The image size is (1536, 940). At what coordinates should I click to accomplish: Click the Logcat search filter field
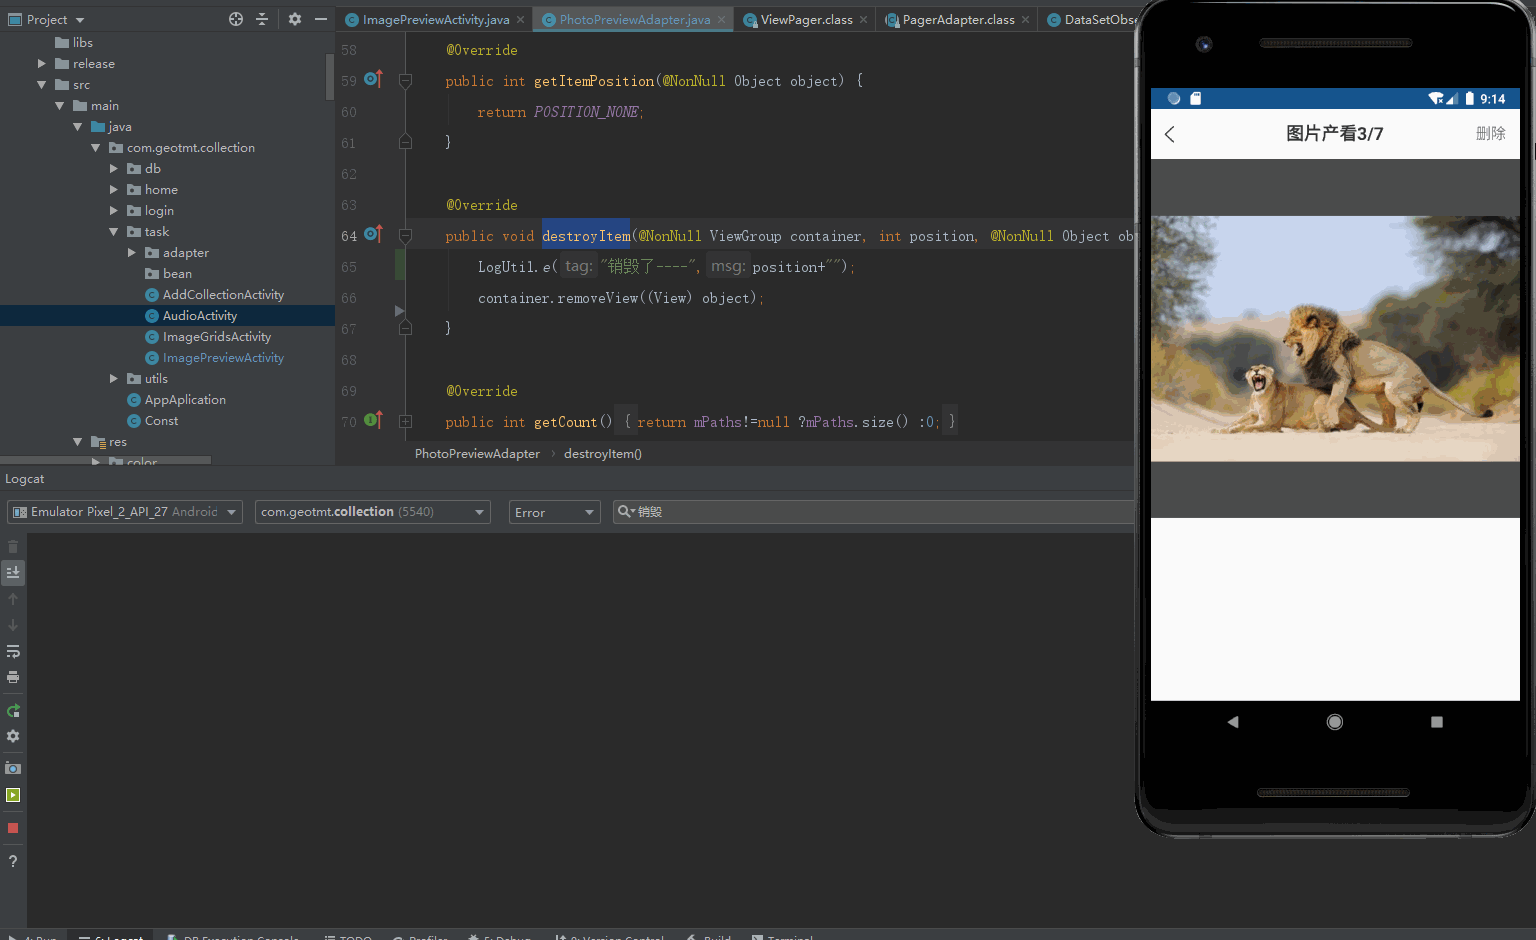(873, 512)
